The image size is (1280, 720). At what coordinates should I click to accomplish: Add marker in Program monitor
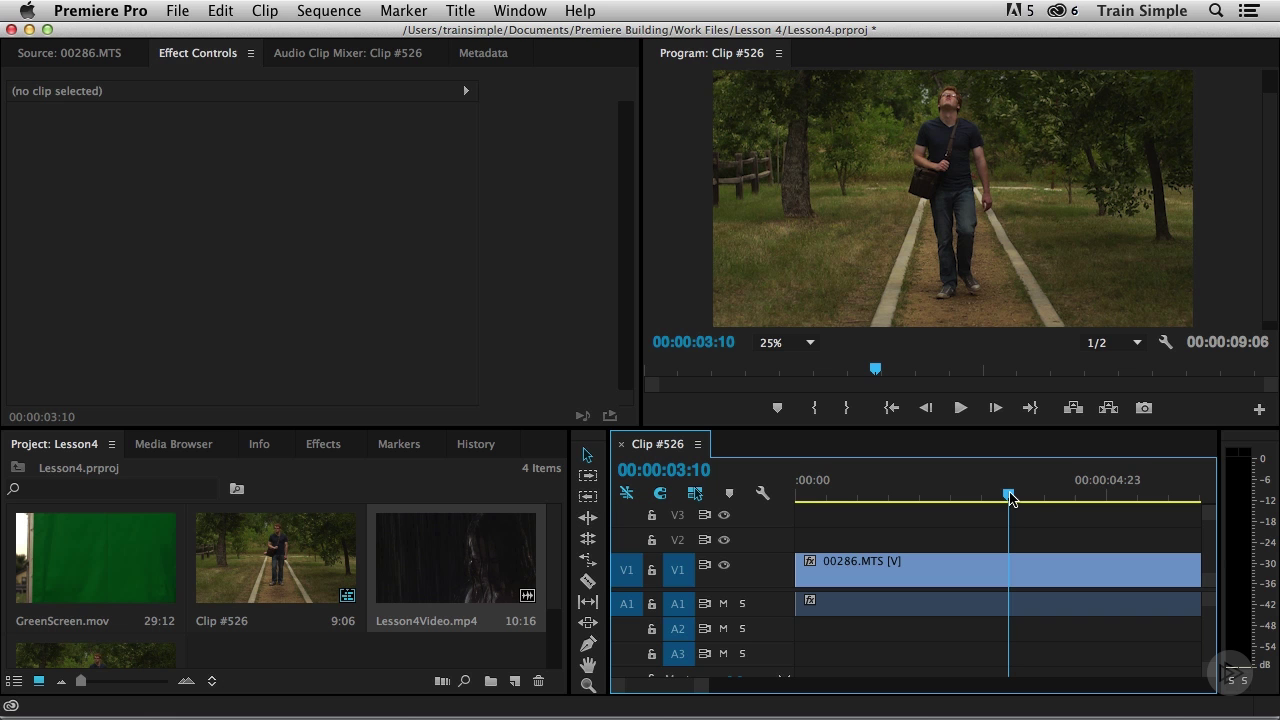coord(777,408)
